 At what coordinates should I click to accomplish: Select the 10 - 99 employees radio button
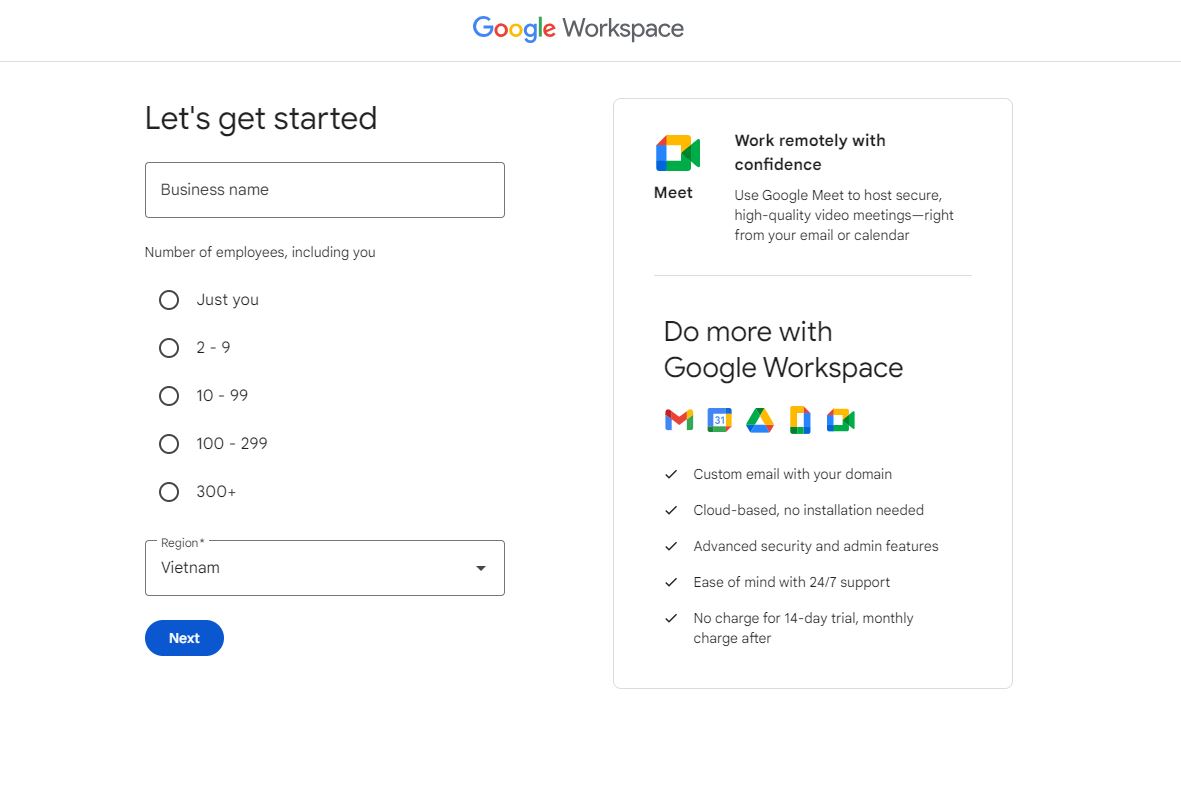(169, 396)
